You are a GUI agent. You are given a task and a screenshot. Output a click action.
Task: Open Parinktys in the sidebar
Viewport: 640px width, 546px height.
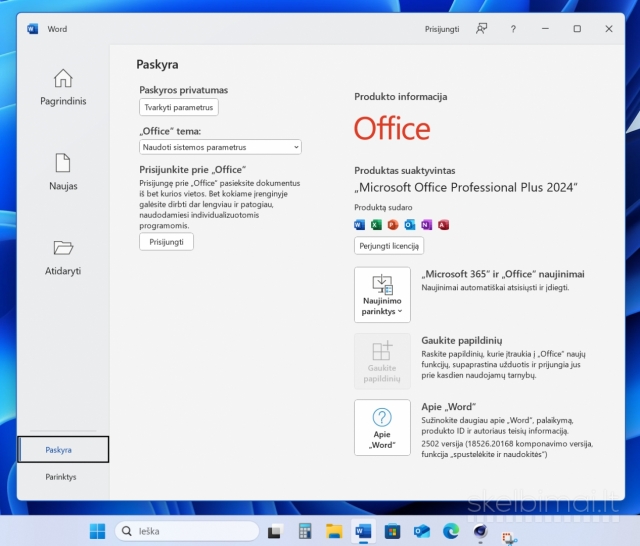click(x=62, y=477)
